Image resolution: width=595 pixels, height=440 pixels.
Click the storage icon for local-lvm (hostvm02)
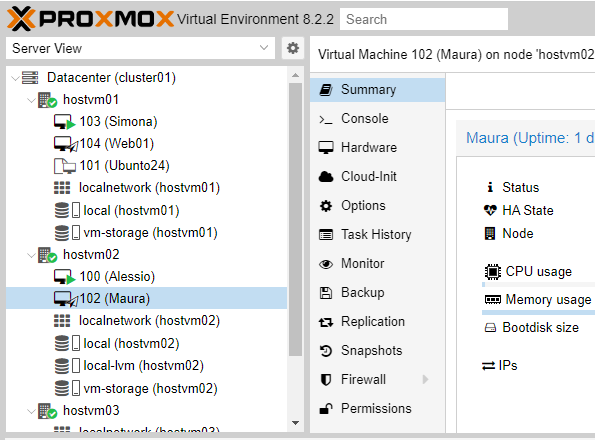click(x=67, y=366)
